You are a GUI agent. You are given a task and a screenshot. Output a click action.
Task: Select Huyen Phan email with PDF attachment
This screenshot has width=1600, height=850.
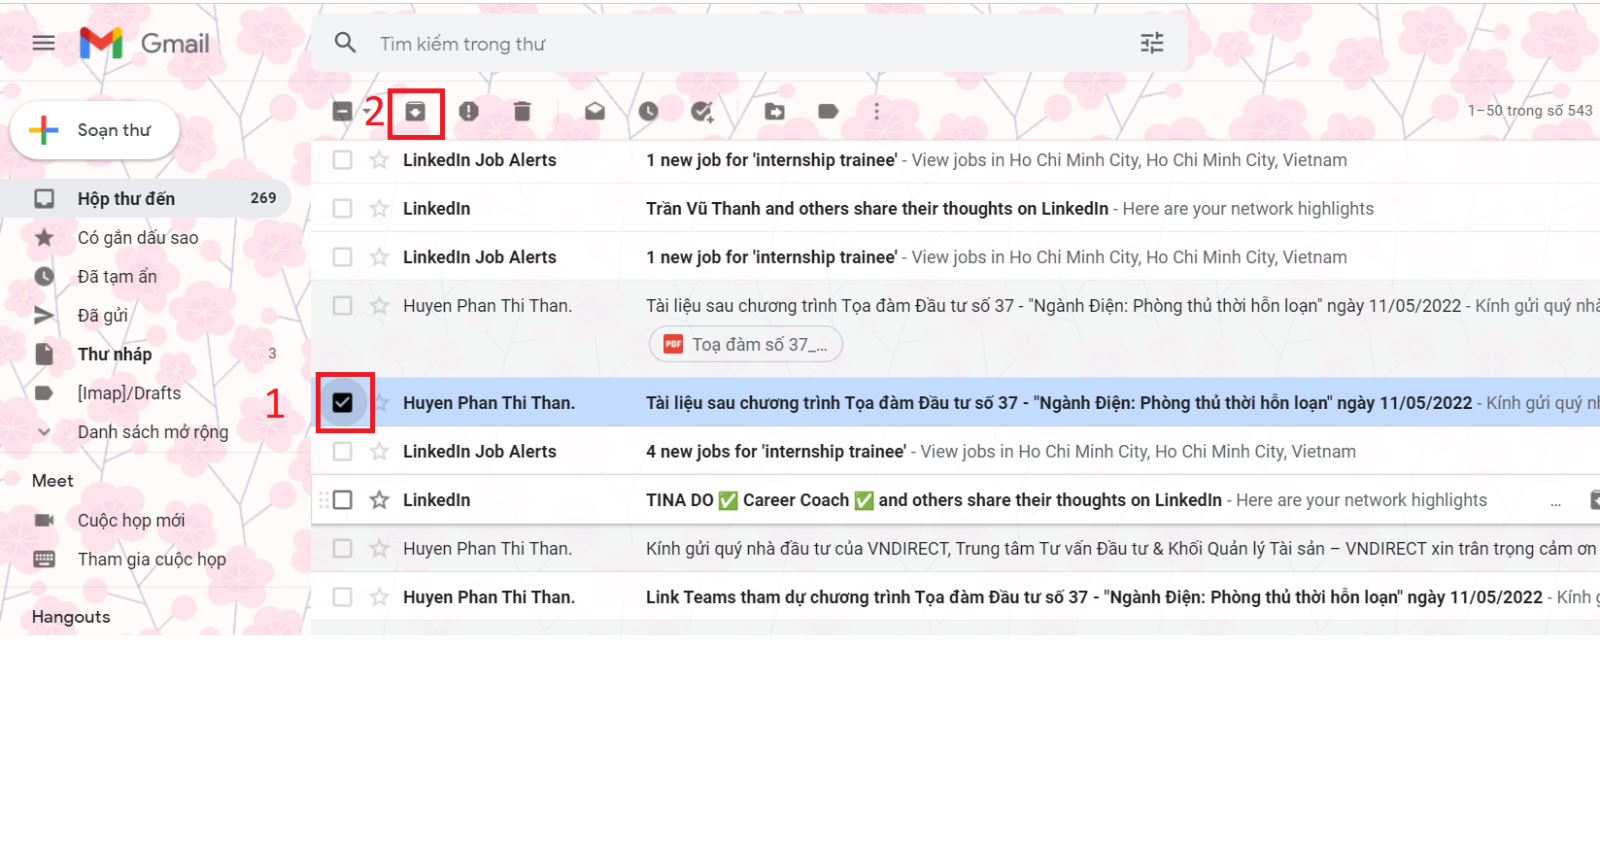[342, 305]
